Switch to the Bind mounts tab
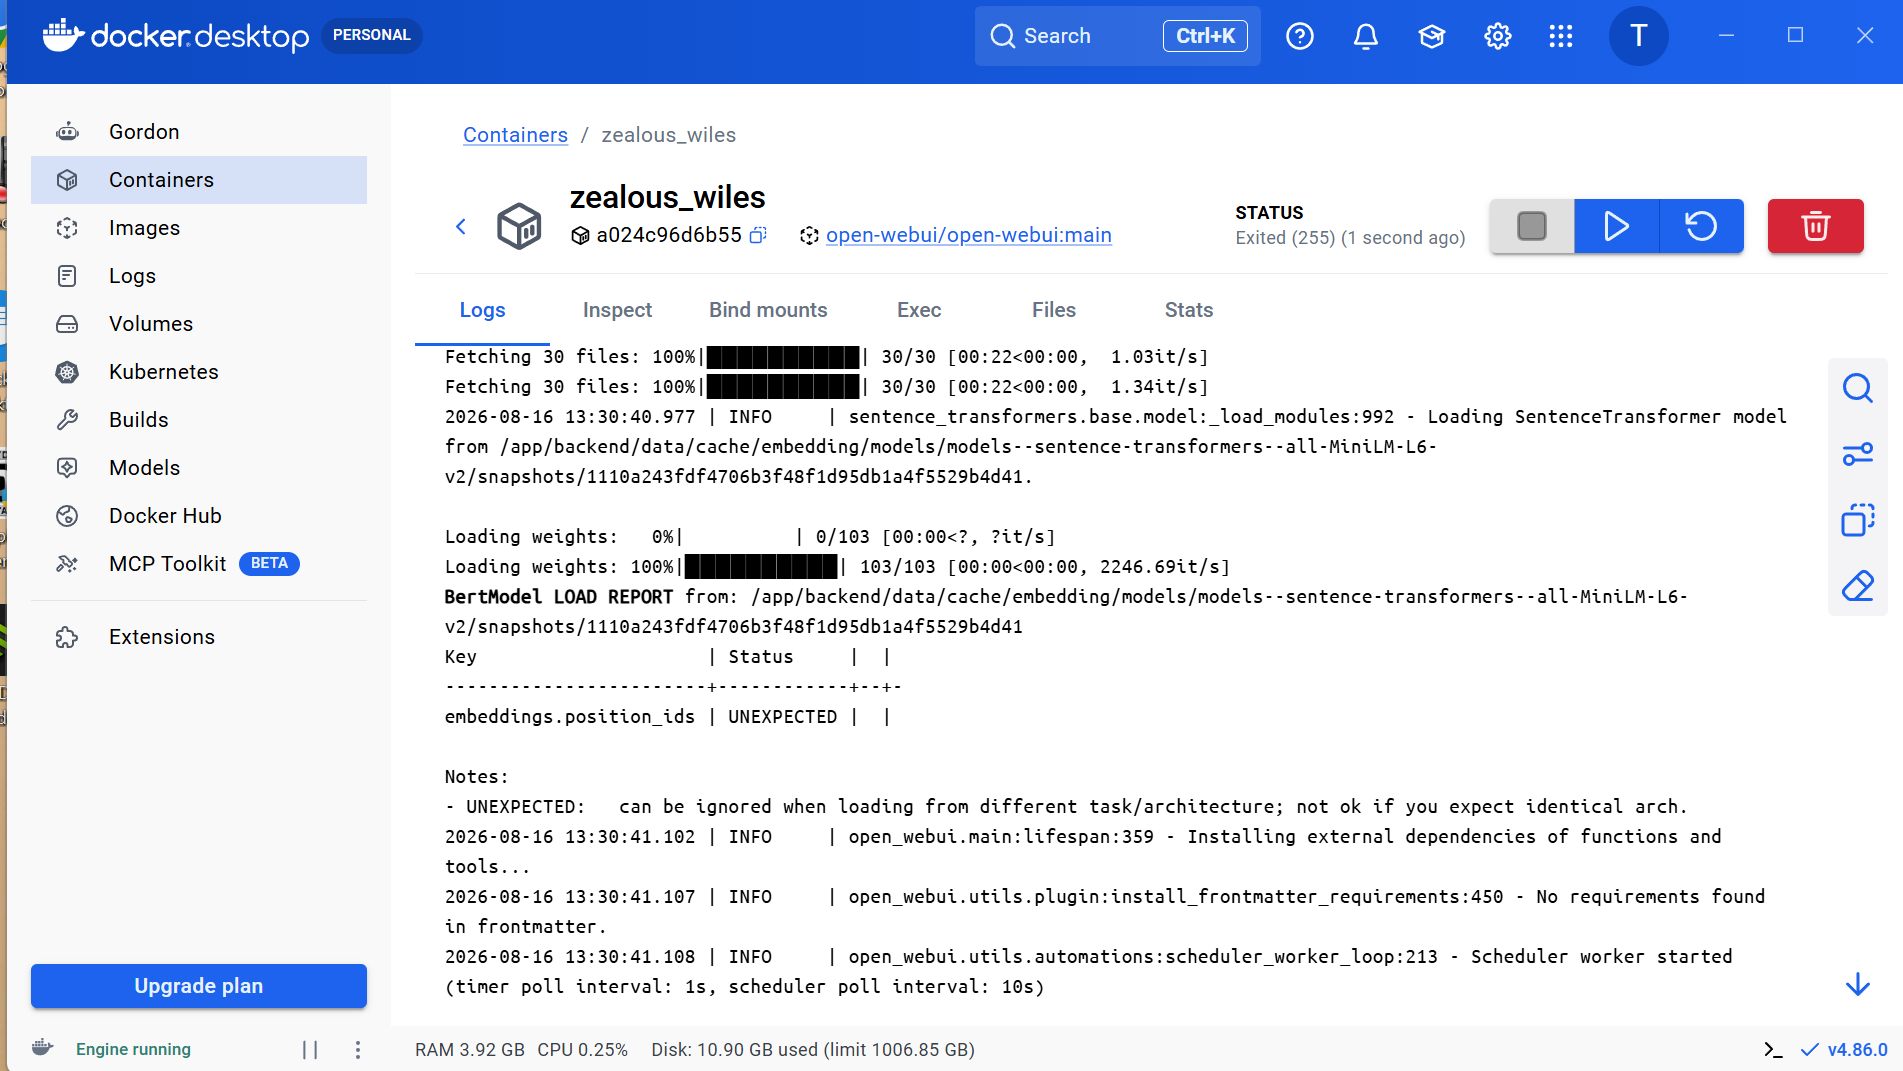This screenshot has height=1071, width=1903. (768, 310)
